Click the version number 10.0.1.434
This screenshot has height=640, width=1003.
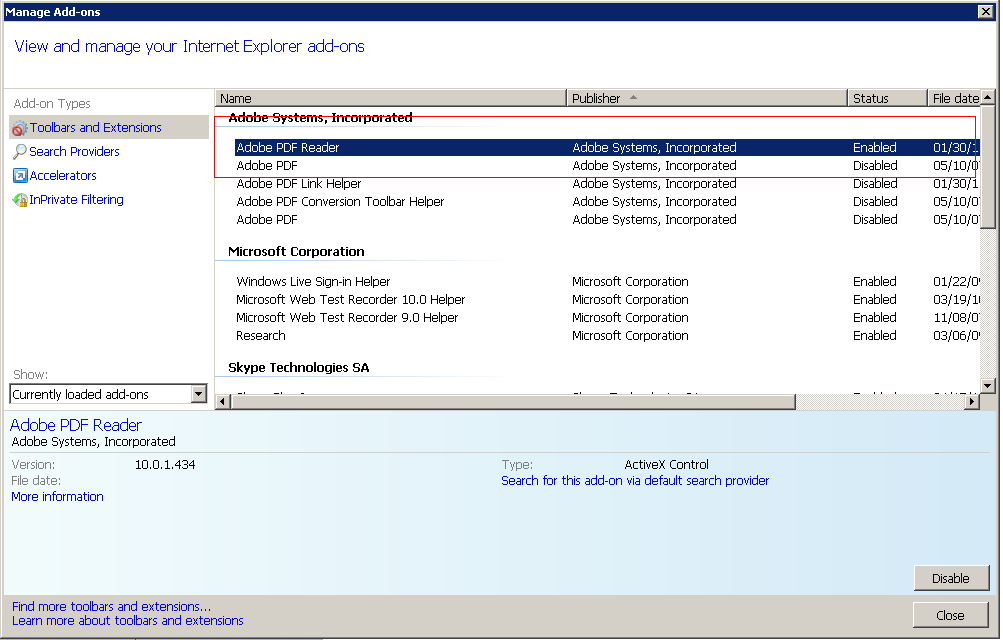tap(165, 465)
